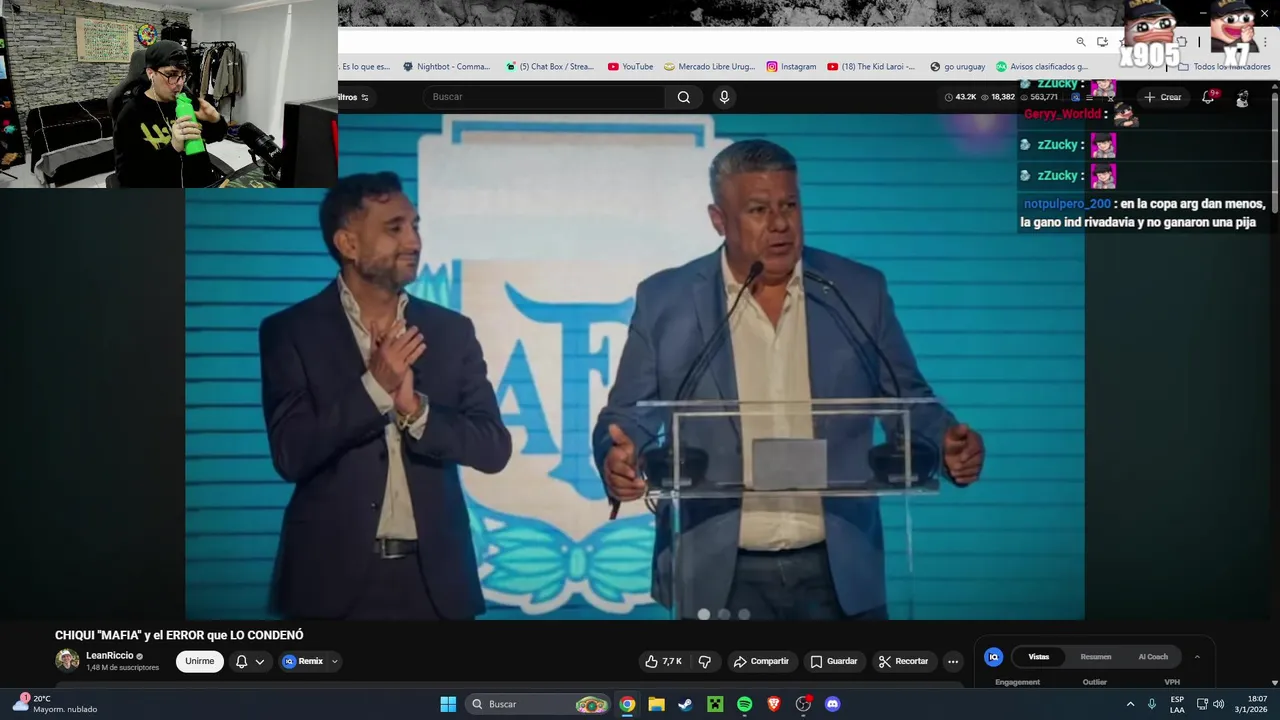Click the 18,382 views counter in the header
Image resolution: width=1280 pixels, height=720 pixels.
(x=997, y=97)
